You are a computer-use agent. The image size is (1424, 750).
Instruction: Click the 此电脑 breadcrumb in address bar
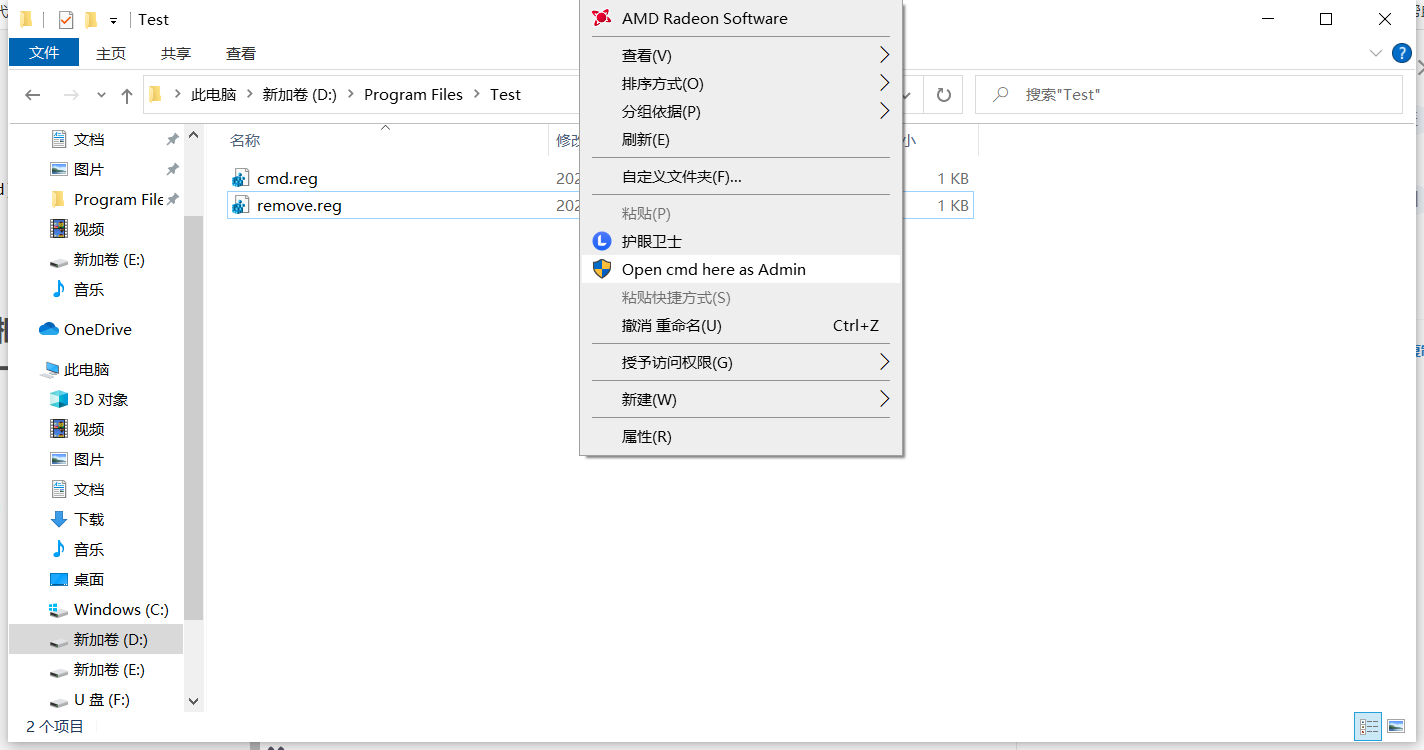click(x=214, y=95)
